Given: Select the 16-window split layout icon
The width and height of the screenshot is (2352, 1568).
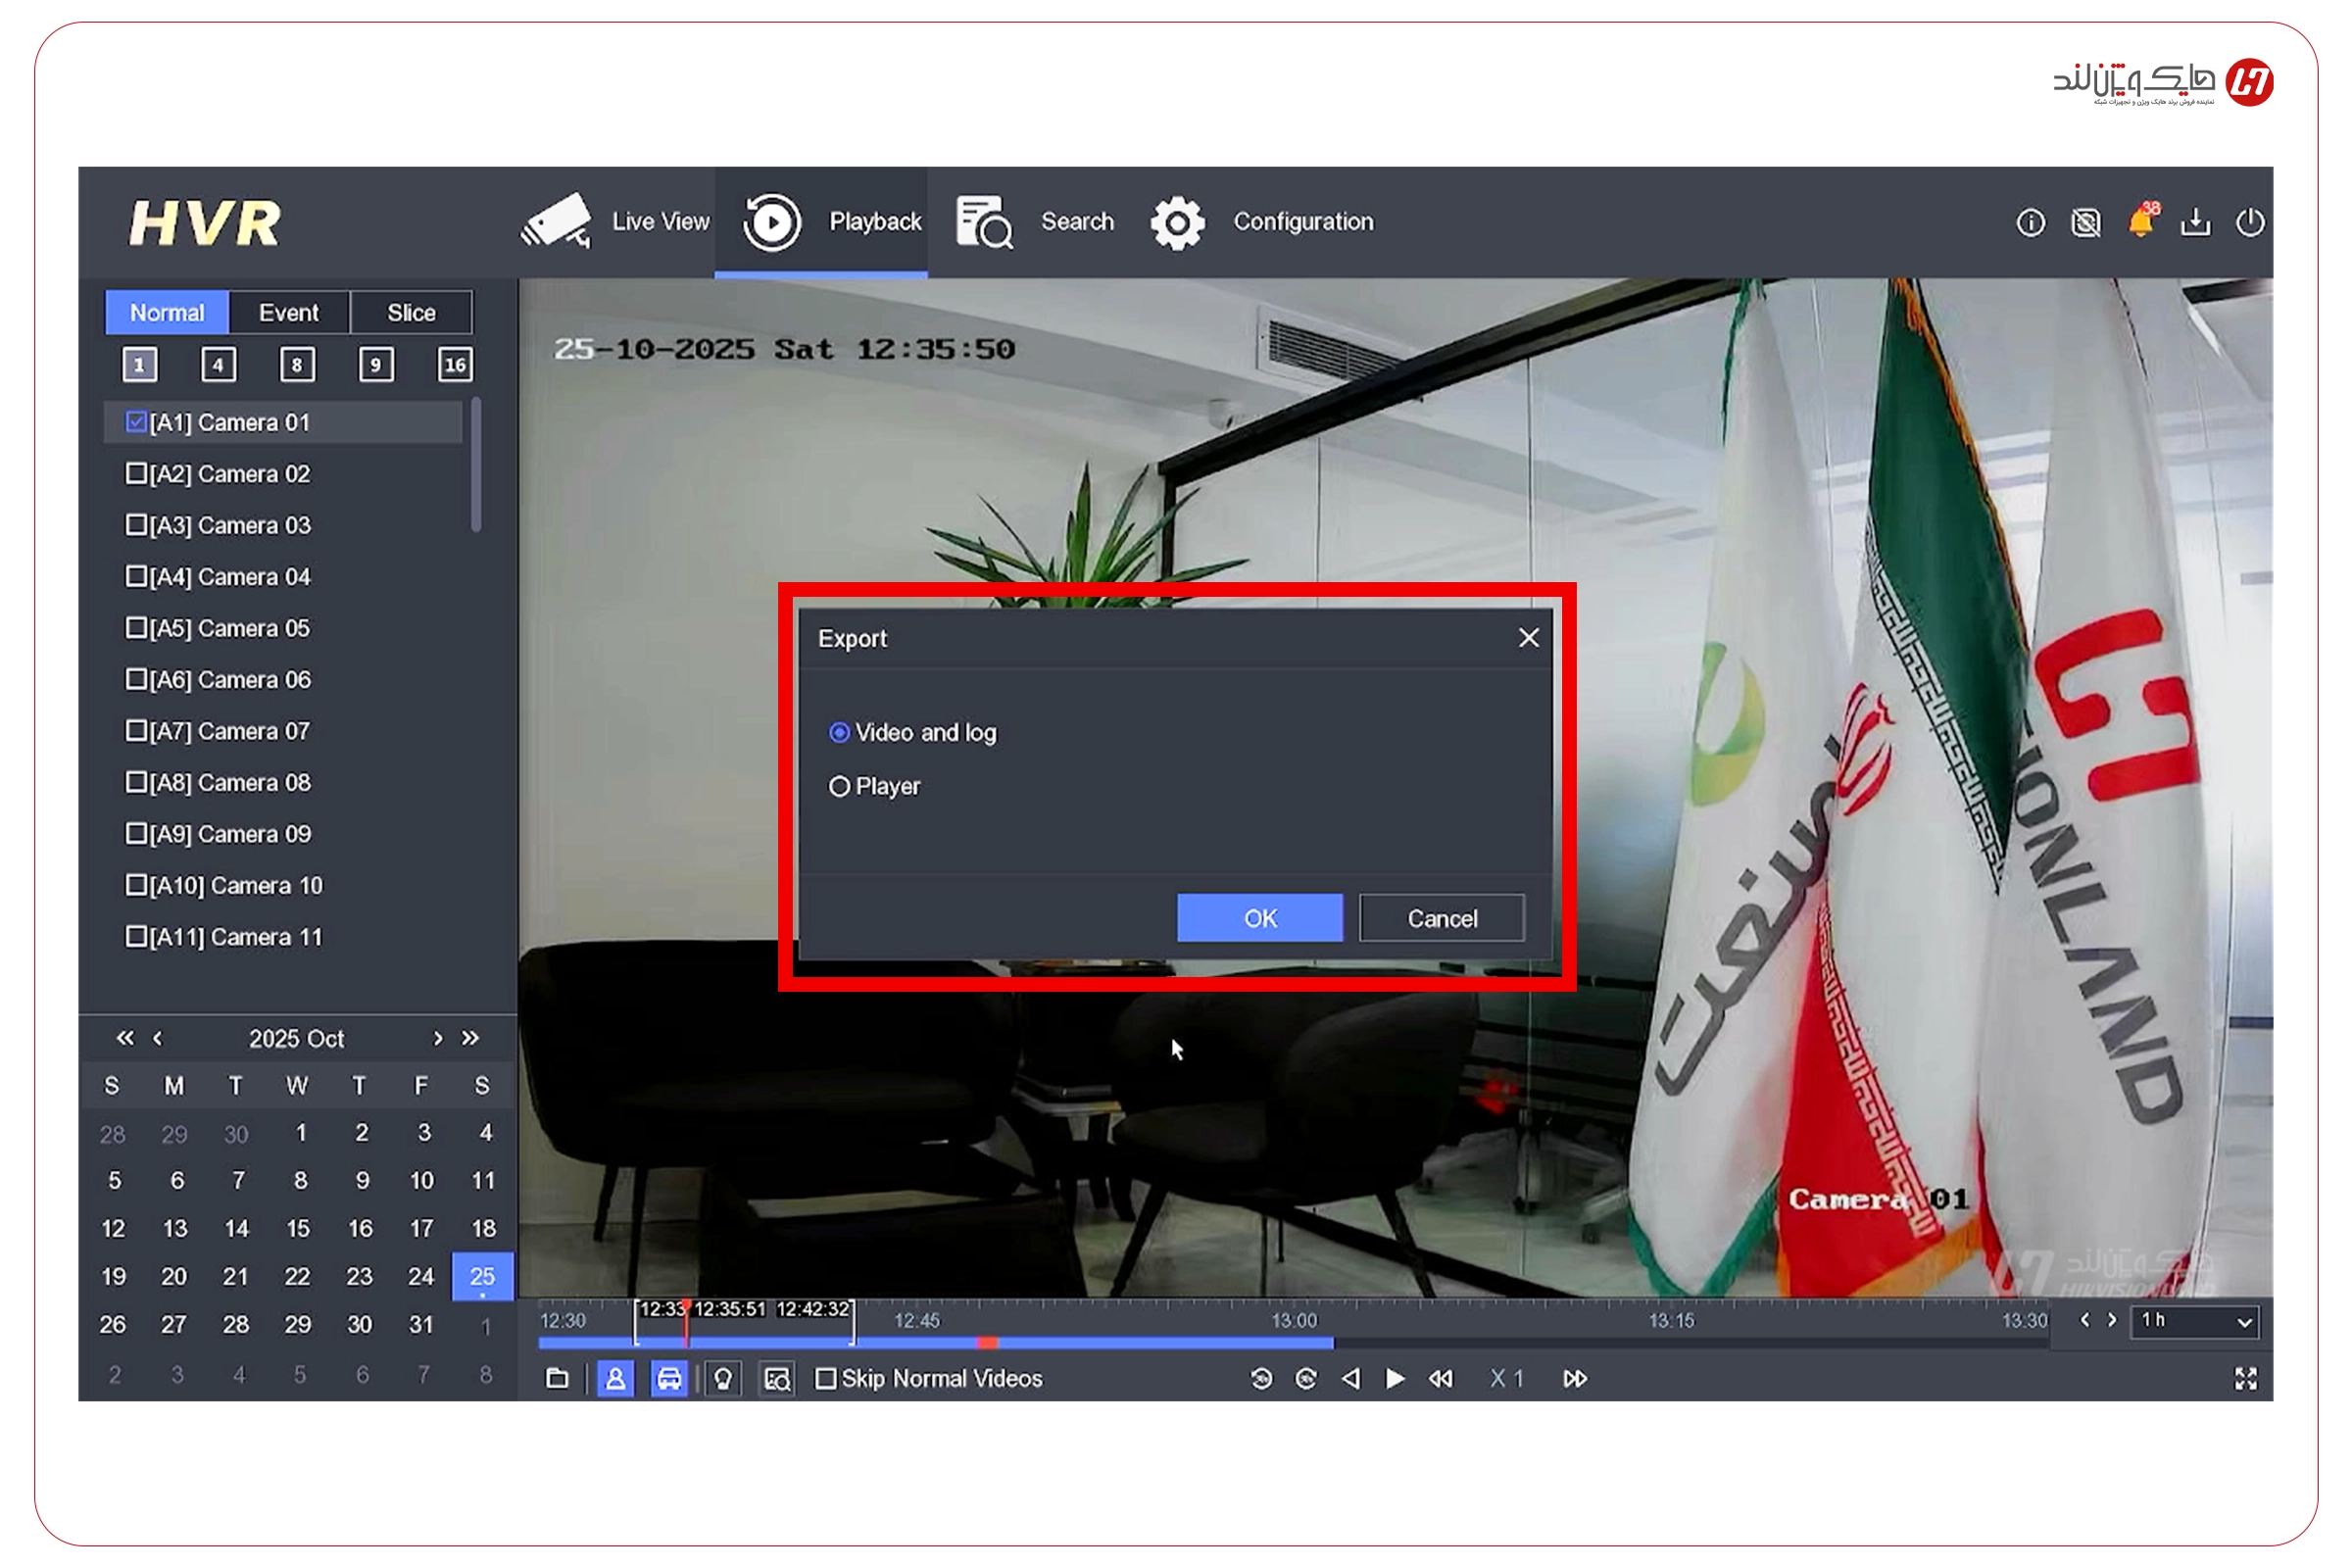Looking at the screenshot, I should [455, 365].
